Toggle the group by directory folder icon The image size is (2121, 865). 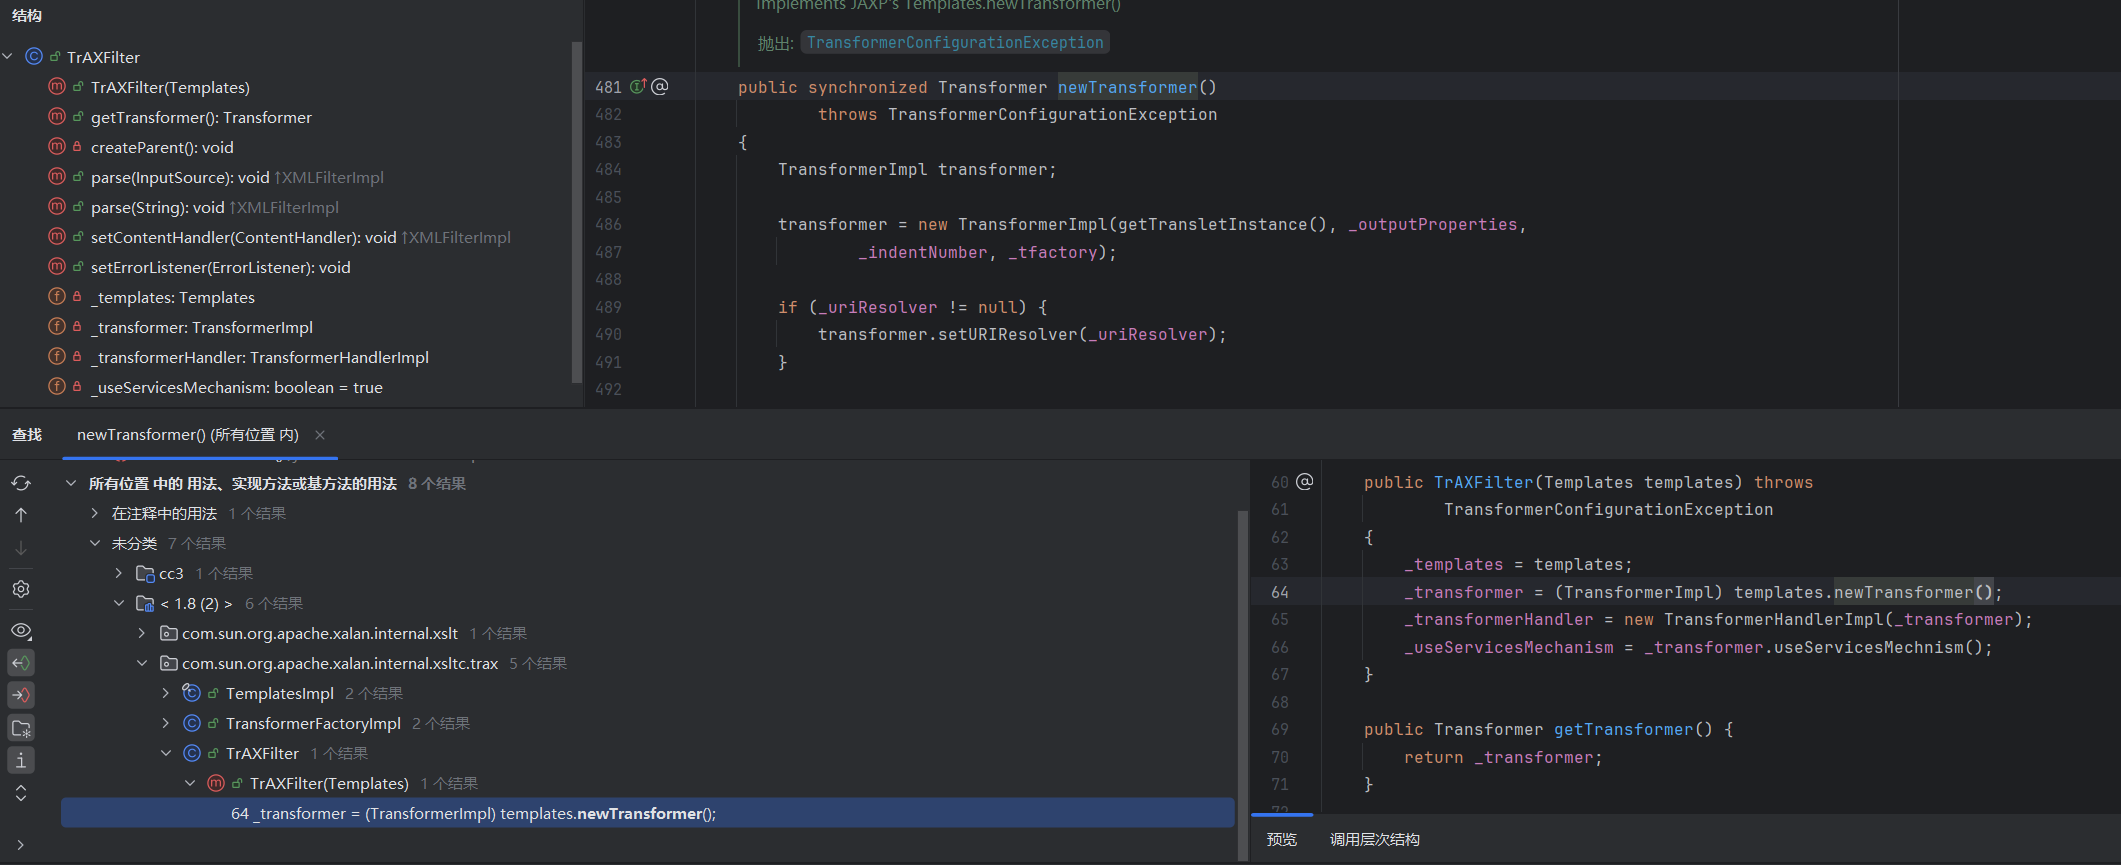click(21, 728)
